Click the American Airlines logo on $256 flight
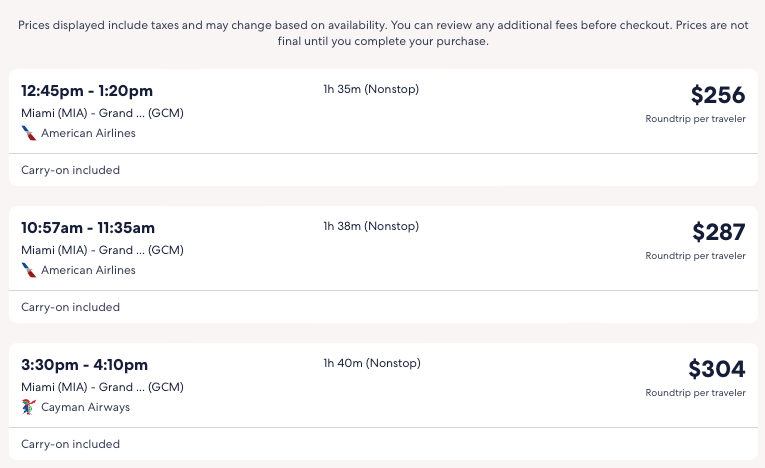 coord(29,133)
